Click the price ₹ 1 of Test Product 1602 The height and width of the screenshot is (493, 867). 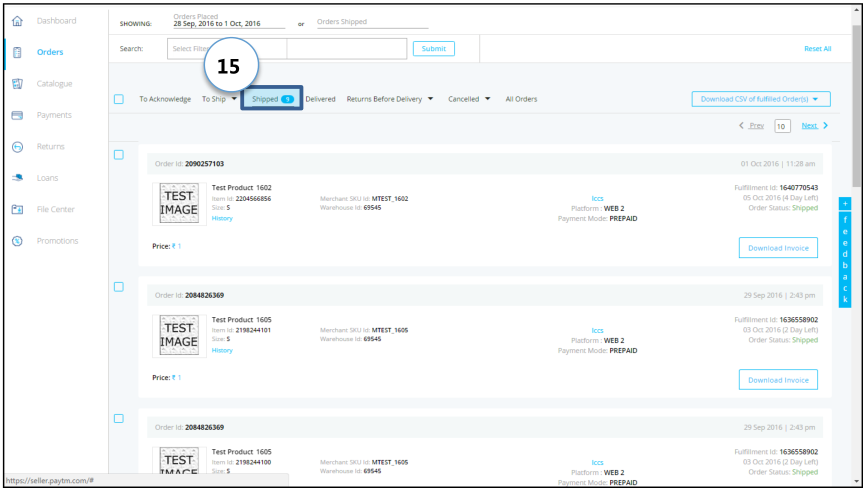tap(176, 246)
